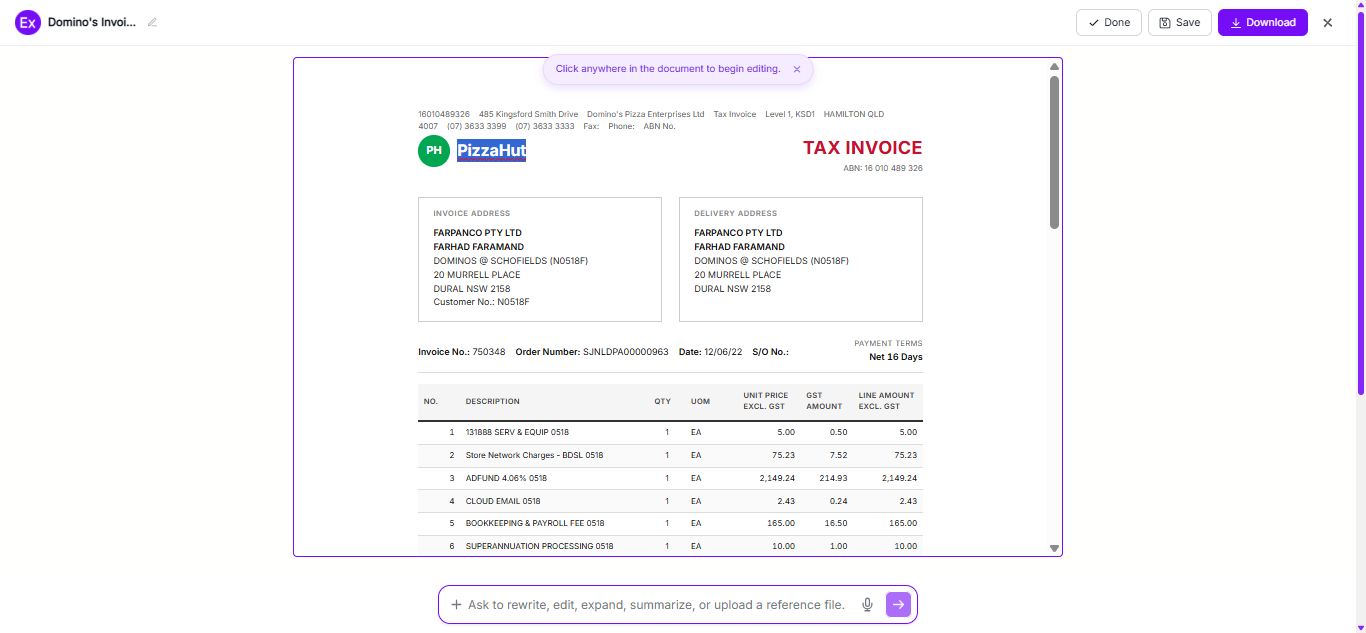
Task: Click 'BOOKKEEPING & PAYROLL FEE 0518' description
Action: (x=535, y=523)
